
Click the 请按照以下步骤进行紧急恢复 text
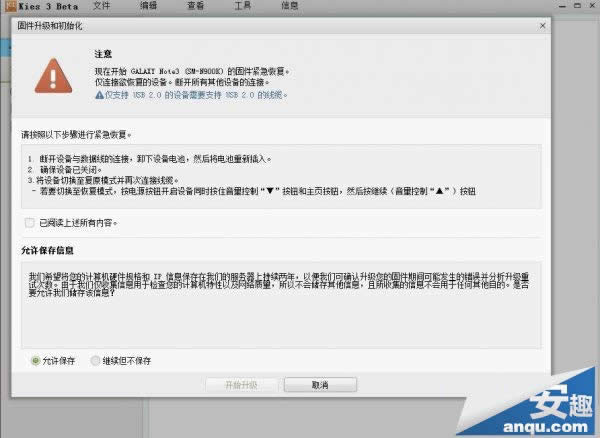[x=76, y=135]
